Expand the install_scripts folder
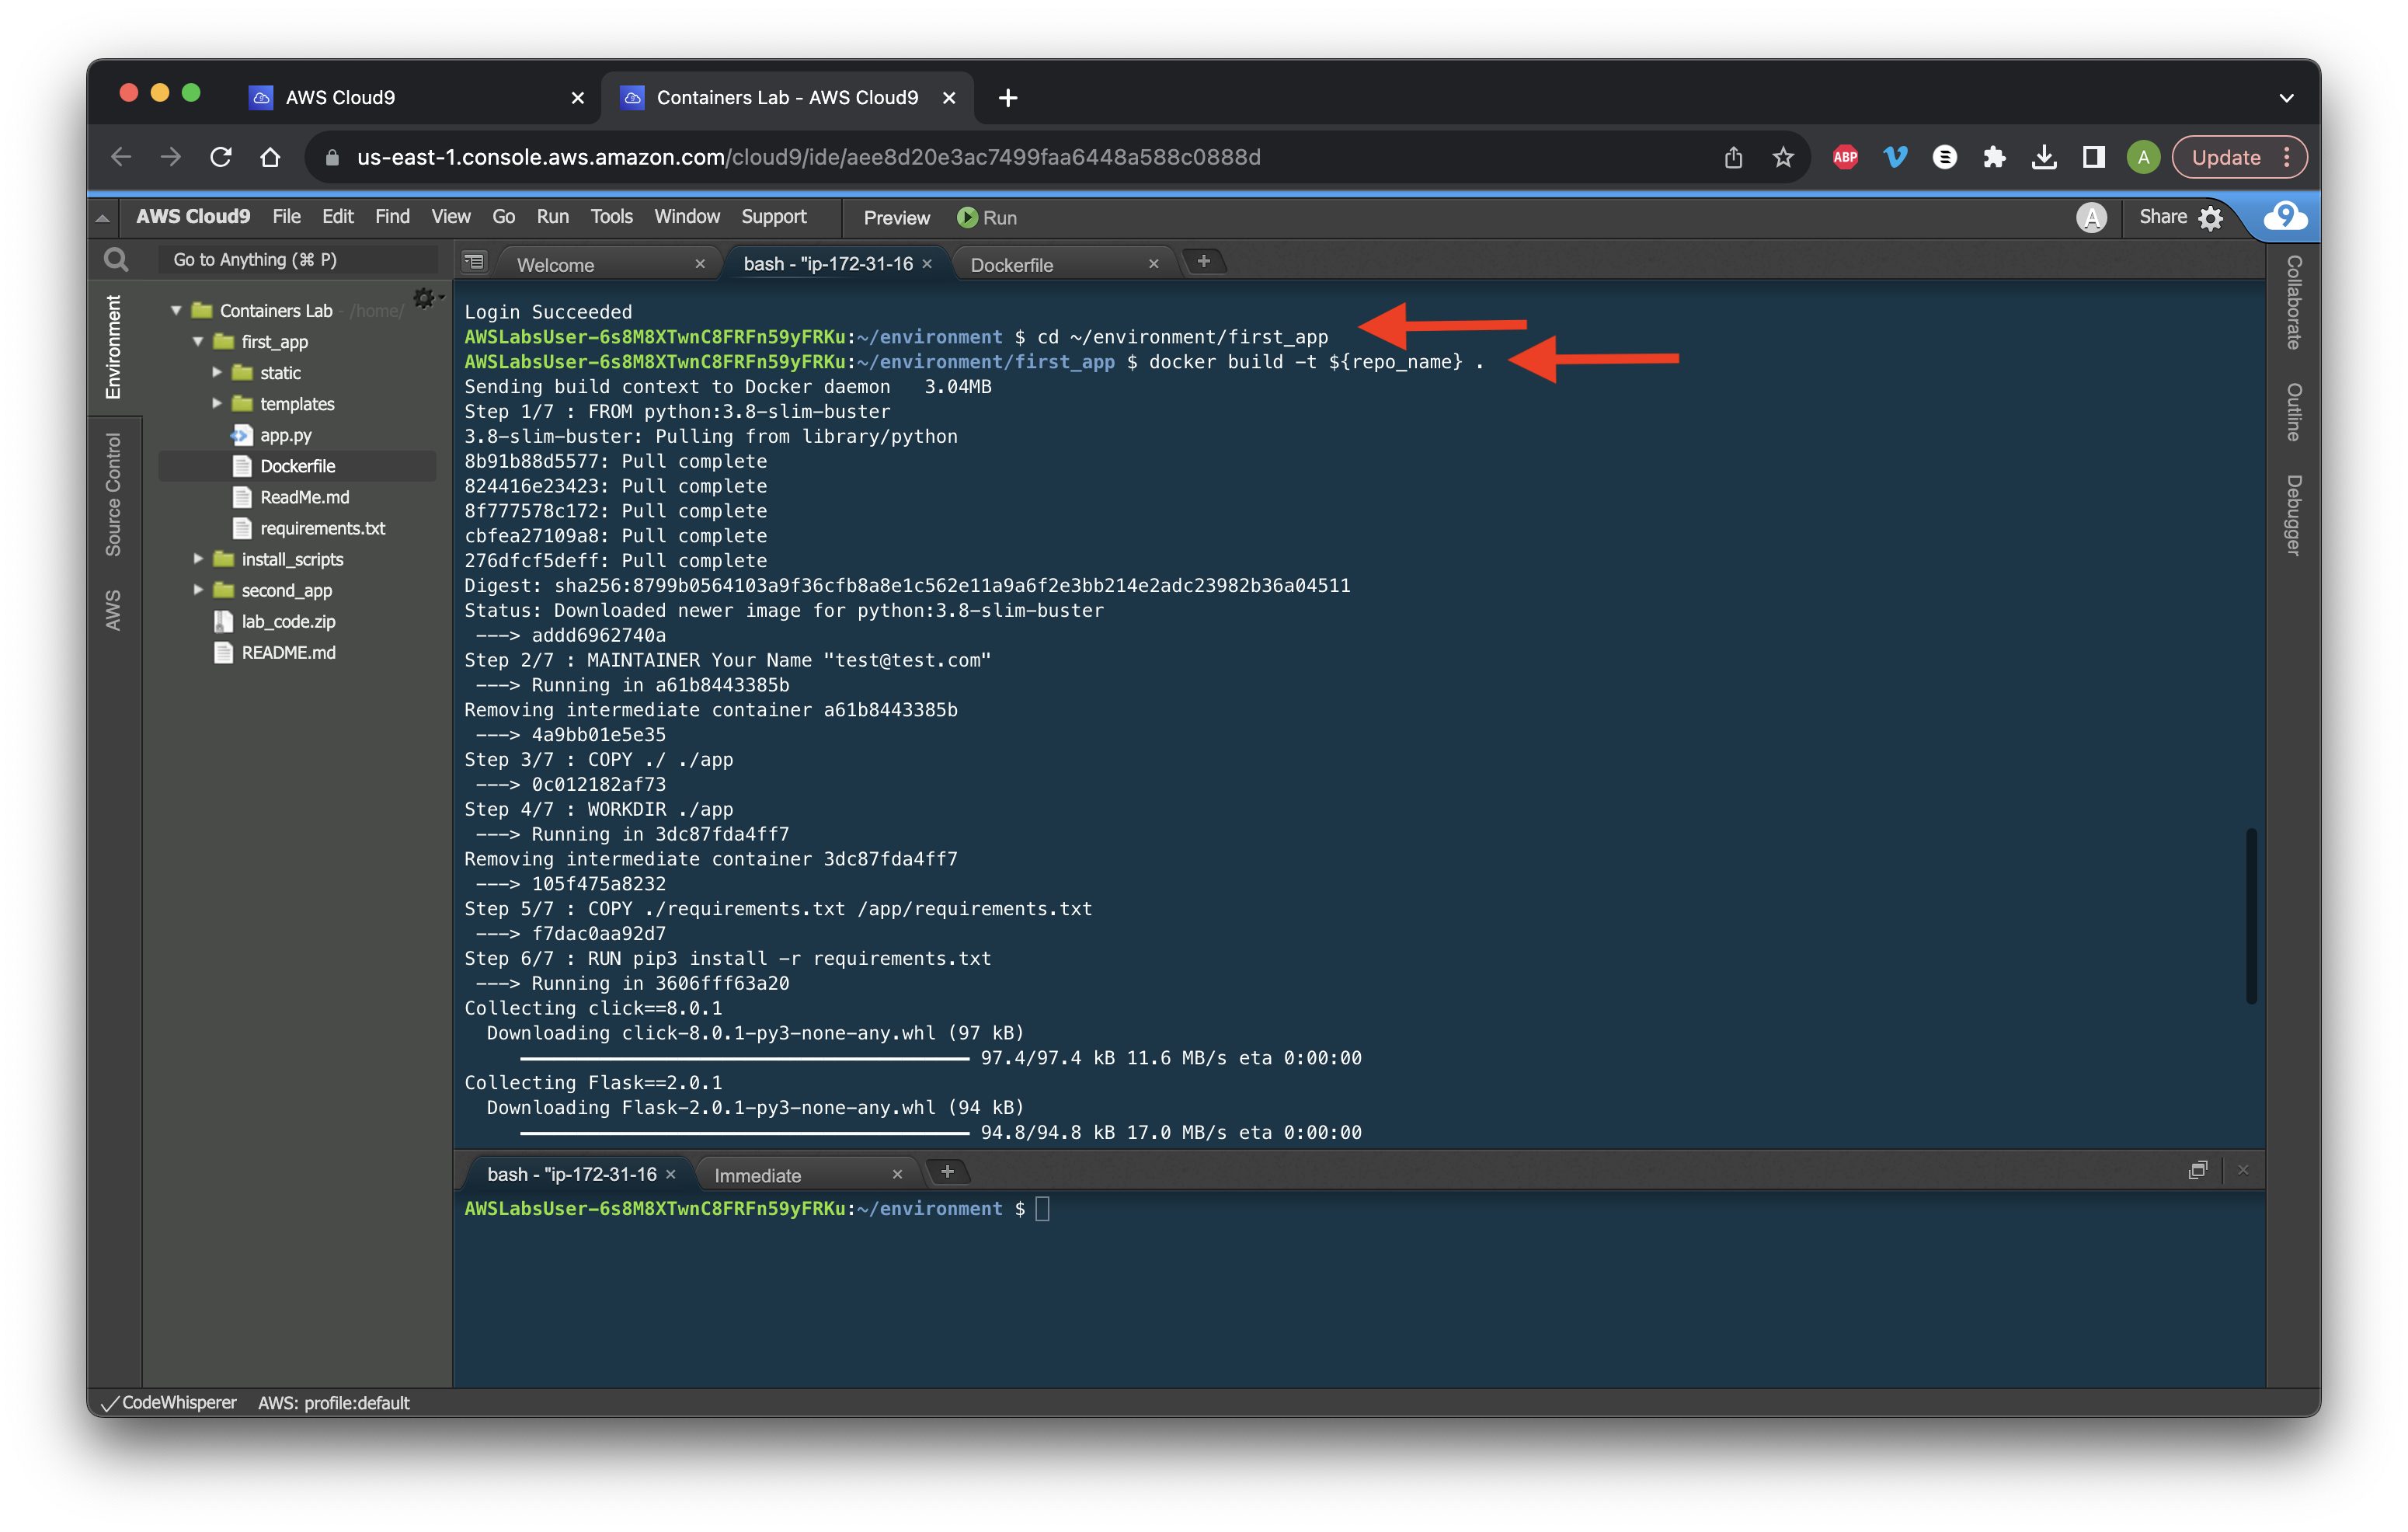 coord(198,558)
